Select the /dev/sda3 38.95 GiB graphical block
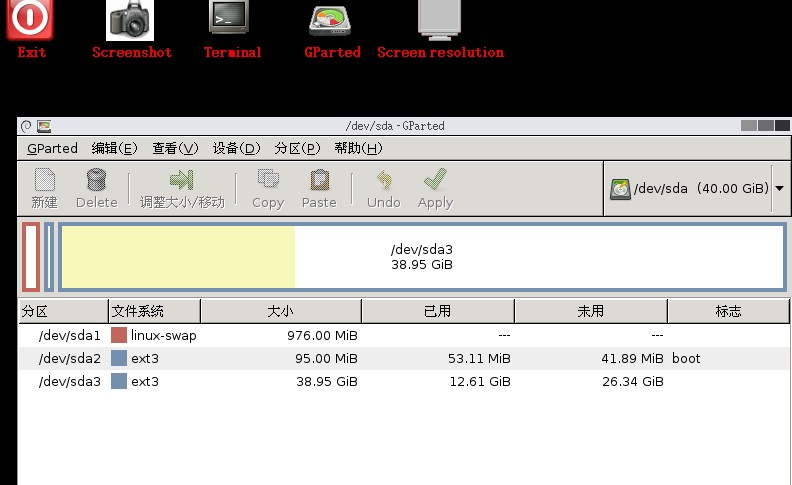The image size is (792, 485). [x=422, y=257]
